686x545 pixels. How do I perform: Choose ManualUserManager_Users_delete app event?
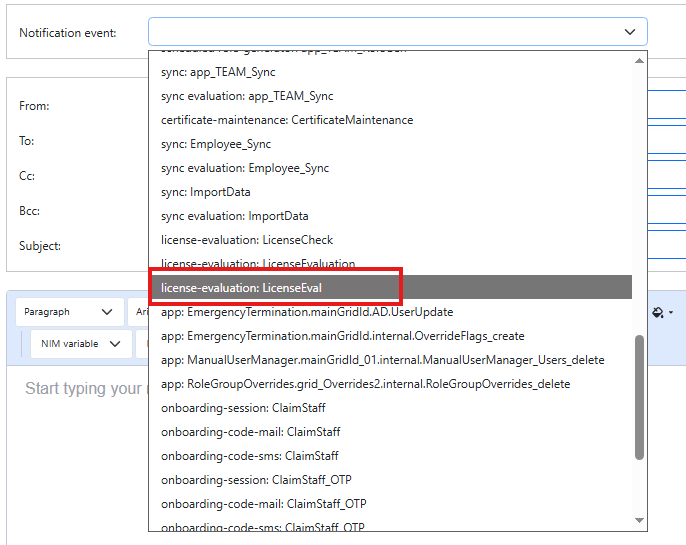pos(390,360)
